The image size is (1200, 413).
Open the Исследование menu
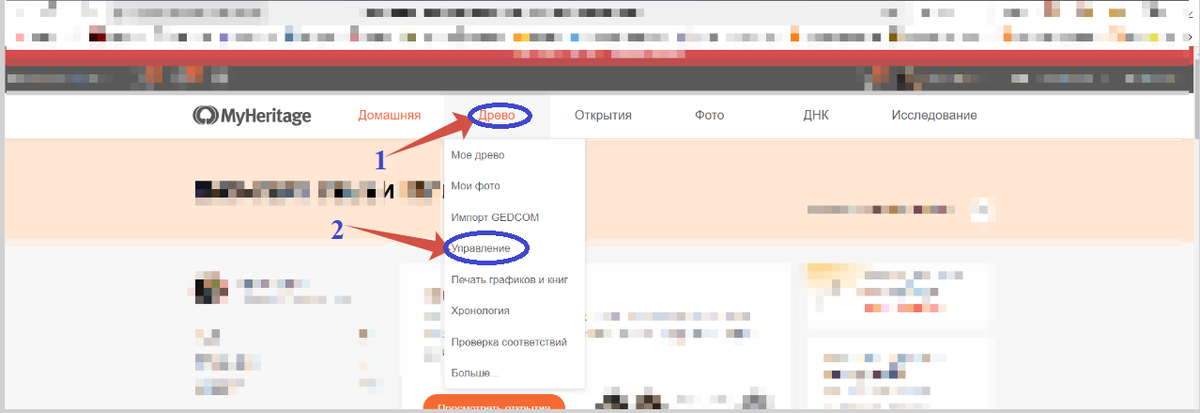coord(934,116)
